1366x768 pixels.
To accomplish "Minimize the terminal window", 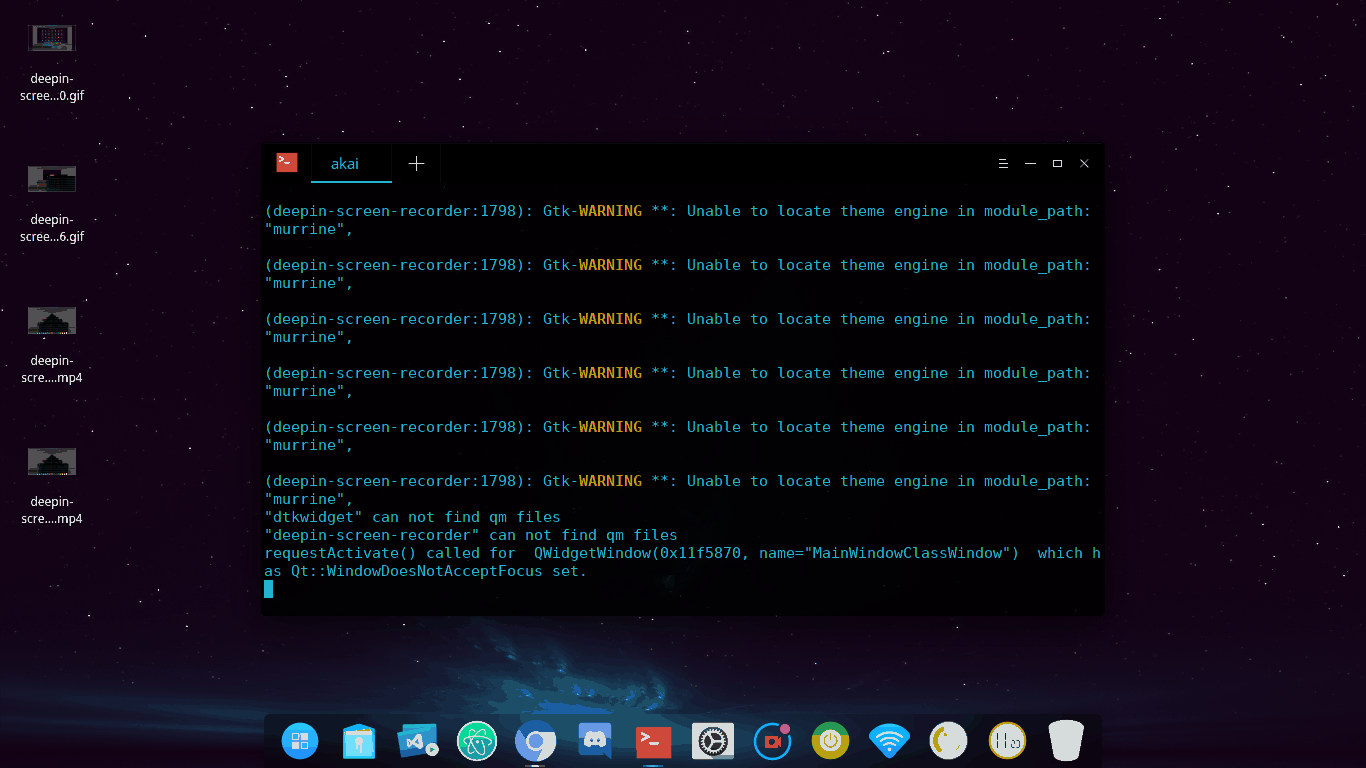I will [x=1030, y=163].
